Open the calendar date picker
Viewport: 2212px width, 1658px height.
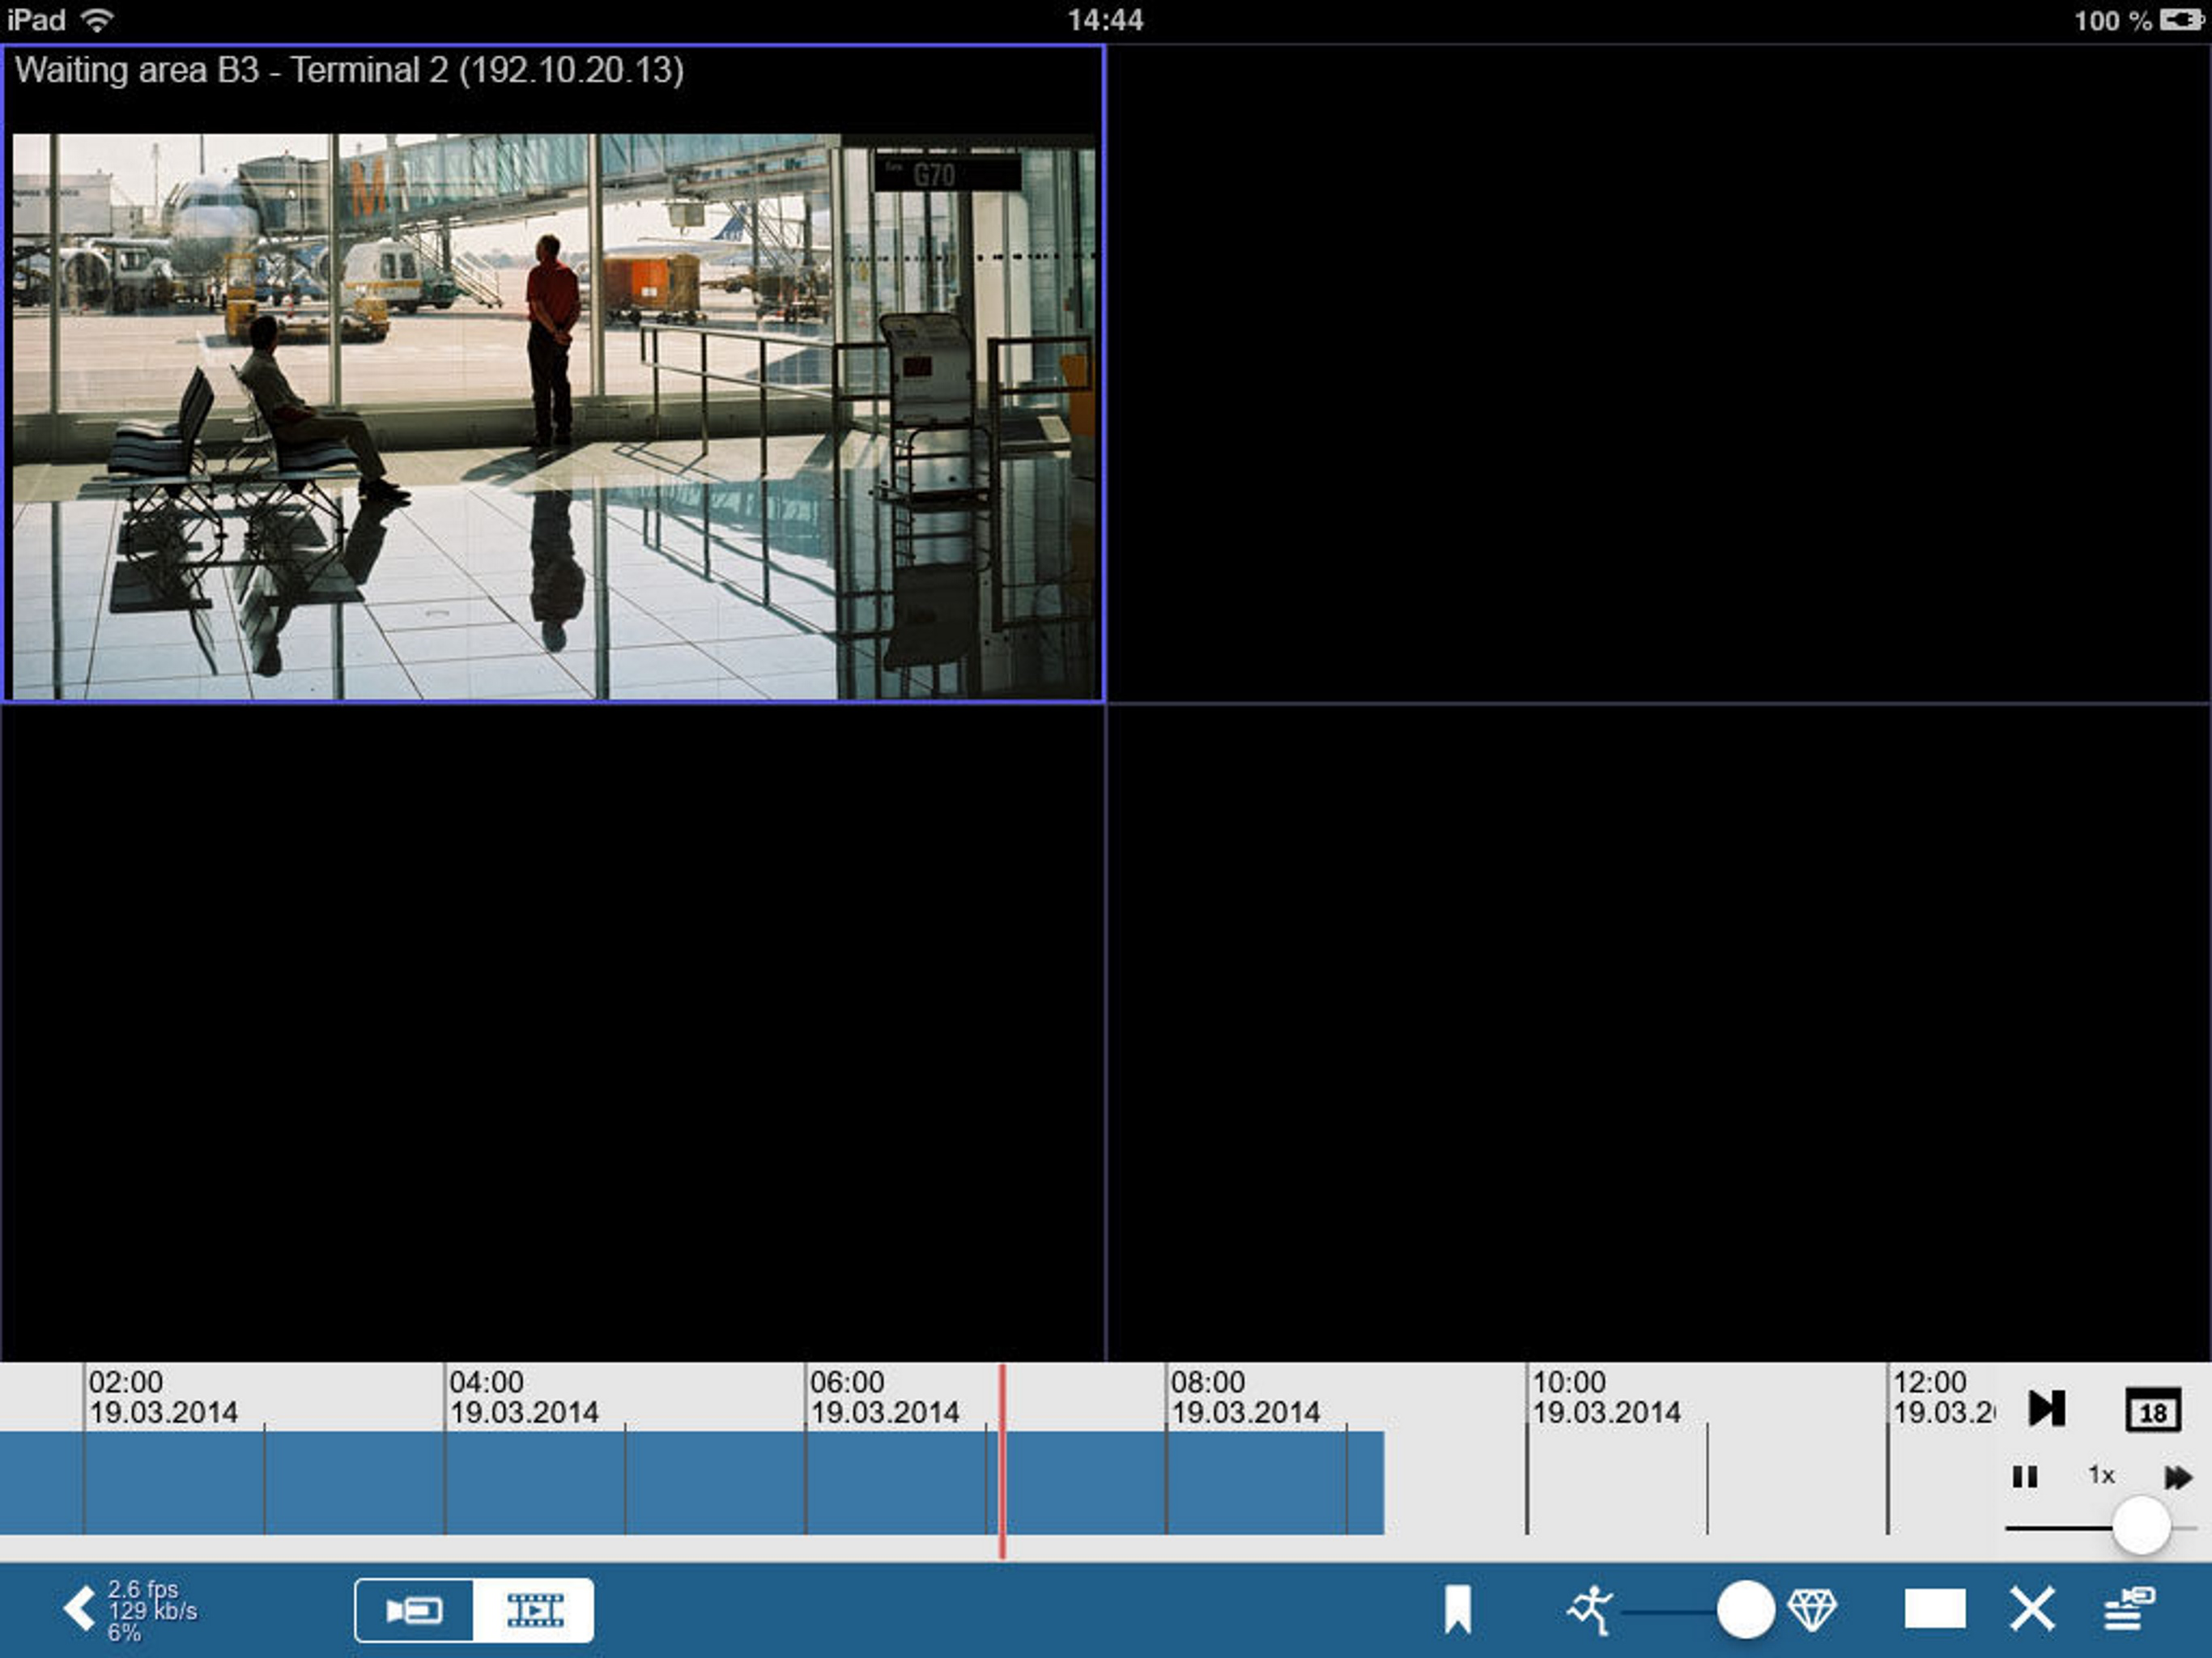(x=2152, y=1410)
